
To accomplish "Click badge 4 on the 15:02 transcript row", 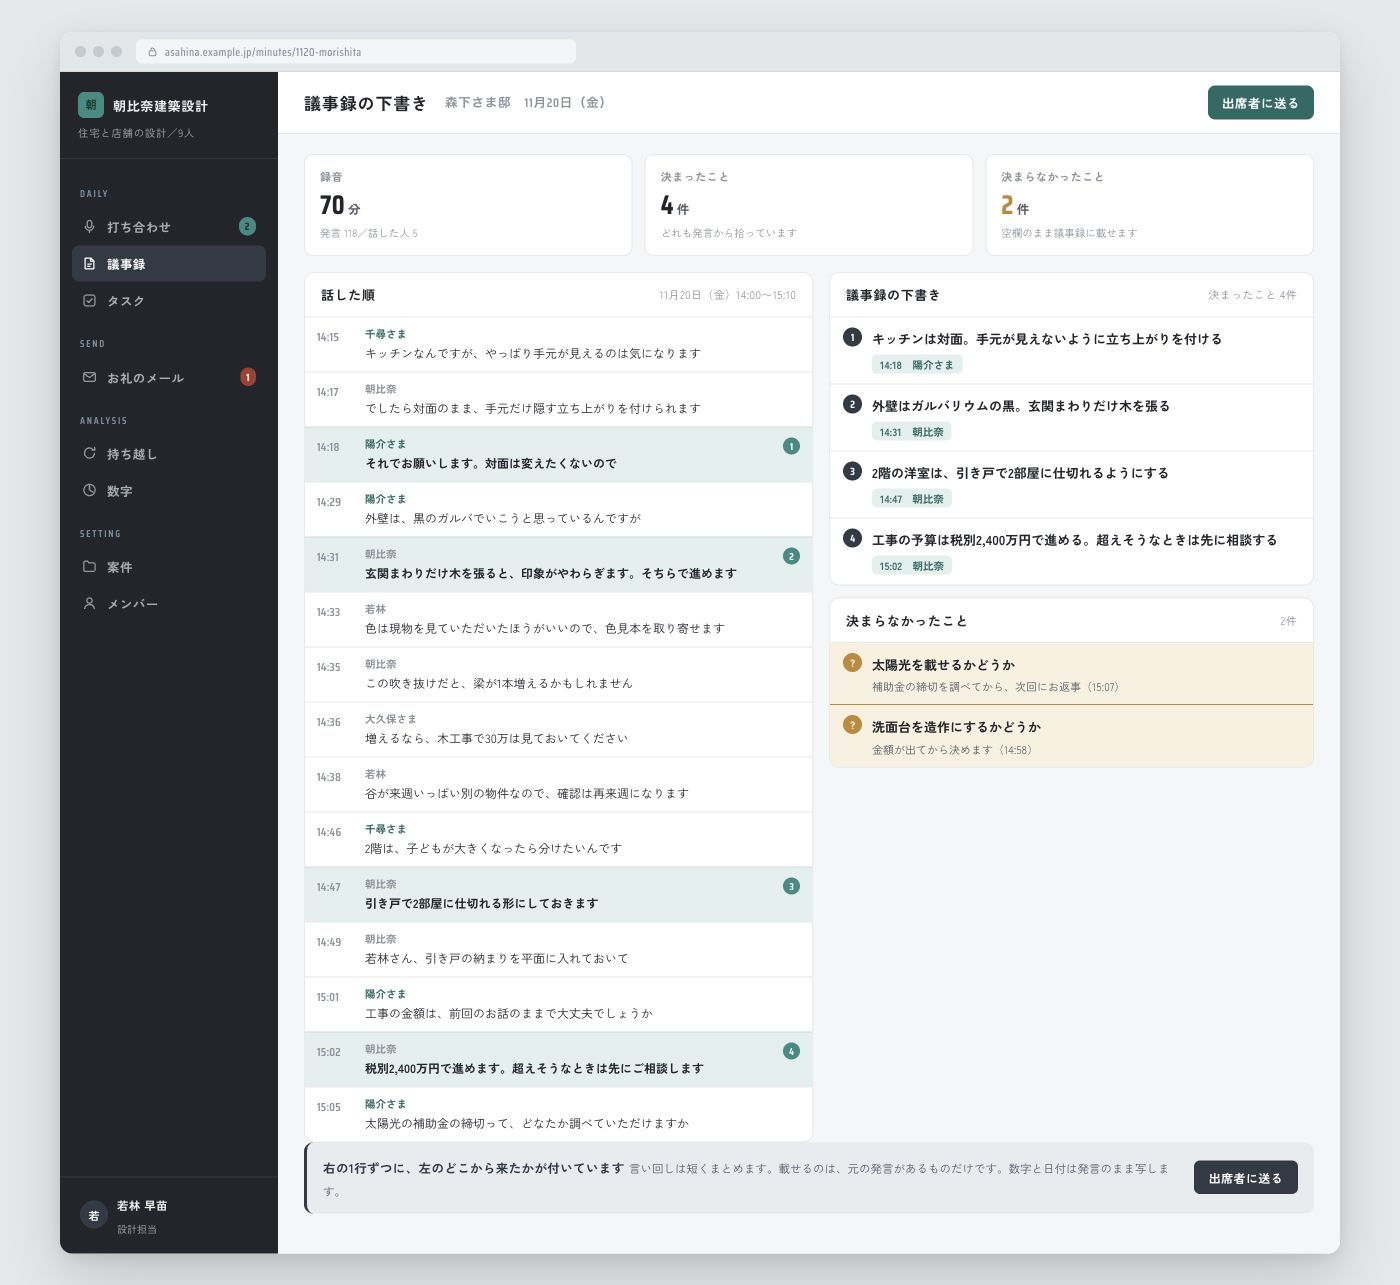I will (791, 1051).
